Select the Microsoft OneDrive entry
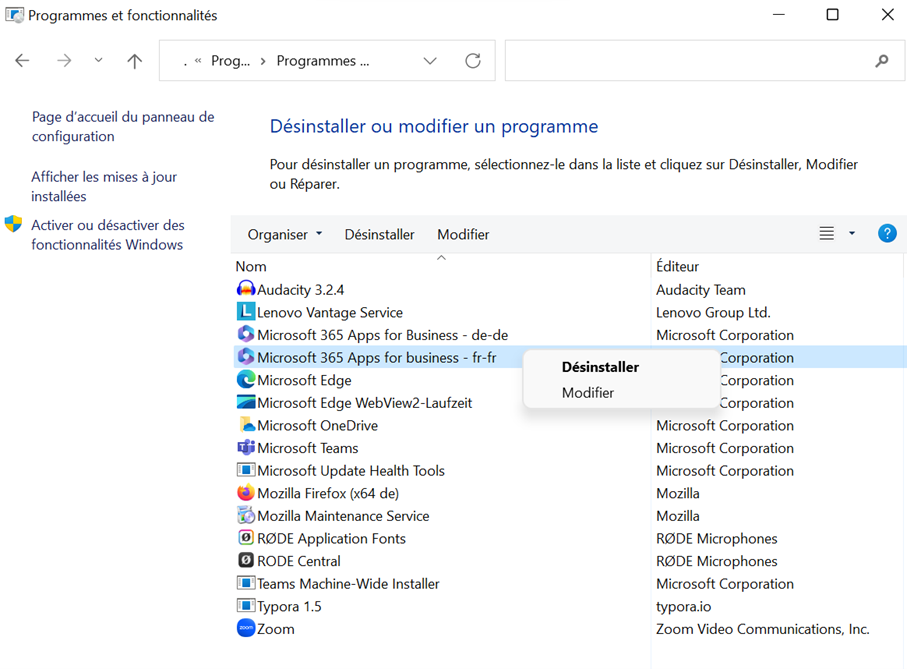Screen dimensions: 907x669 pos(318,425)
